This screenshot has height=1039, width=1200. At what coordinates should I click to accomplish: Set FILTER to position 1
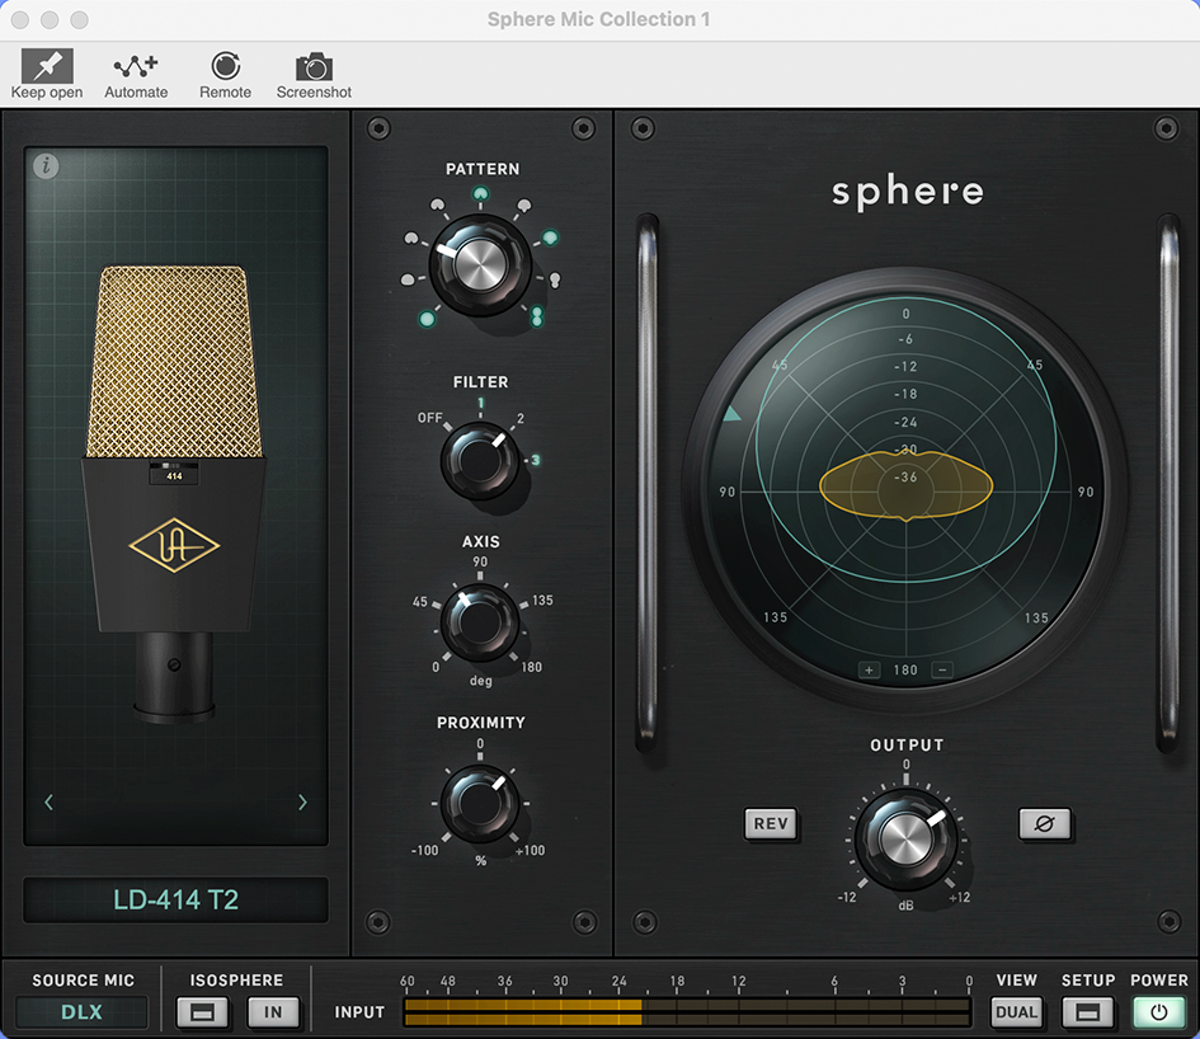481,404
